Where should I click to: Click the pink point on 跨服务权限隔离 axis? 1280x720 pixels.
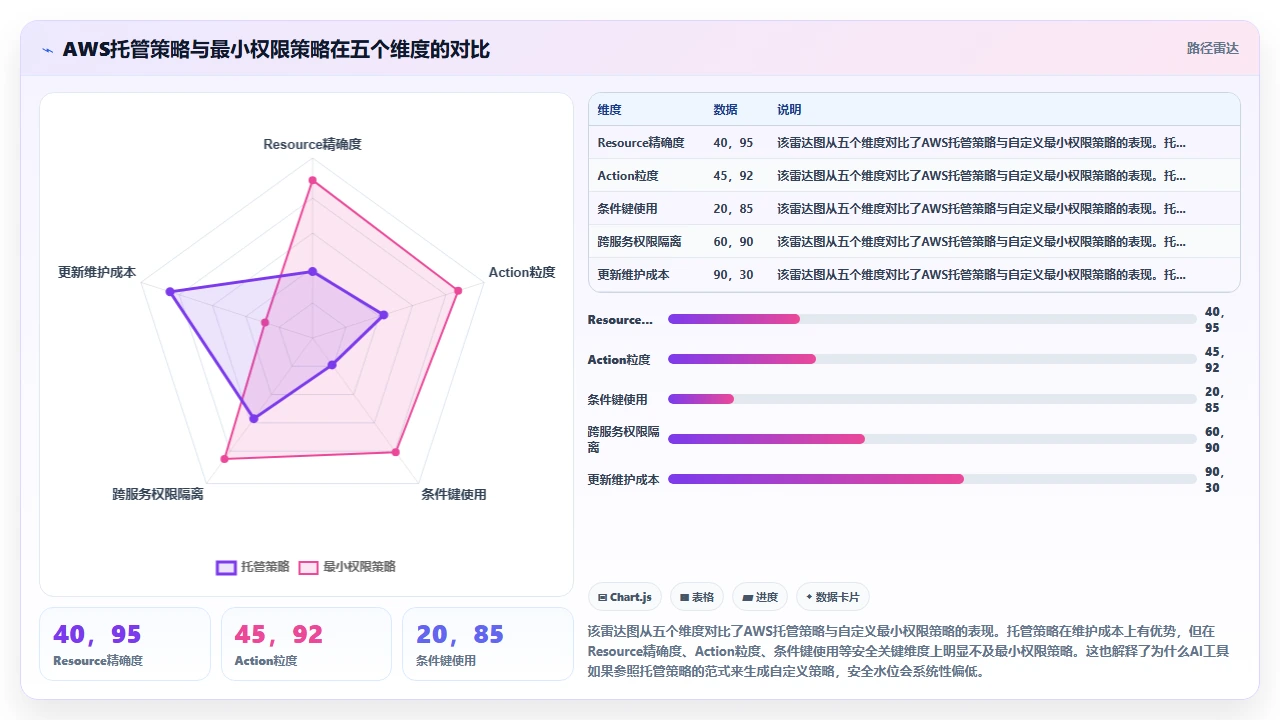(225, 458)
